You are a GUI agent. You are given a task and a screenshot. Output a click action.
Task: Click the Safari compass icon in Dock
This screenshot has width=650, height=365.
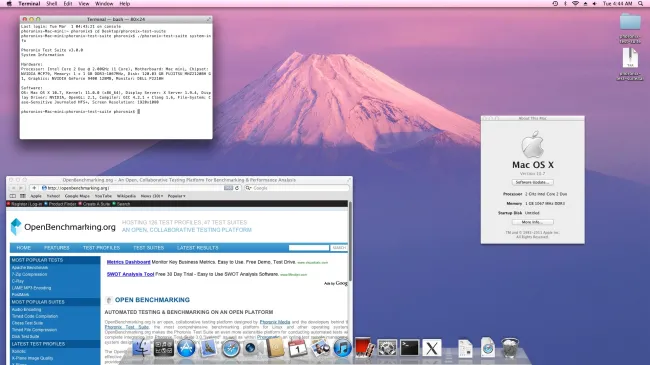[230, 348]
